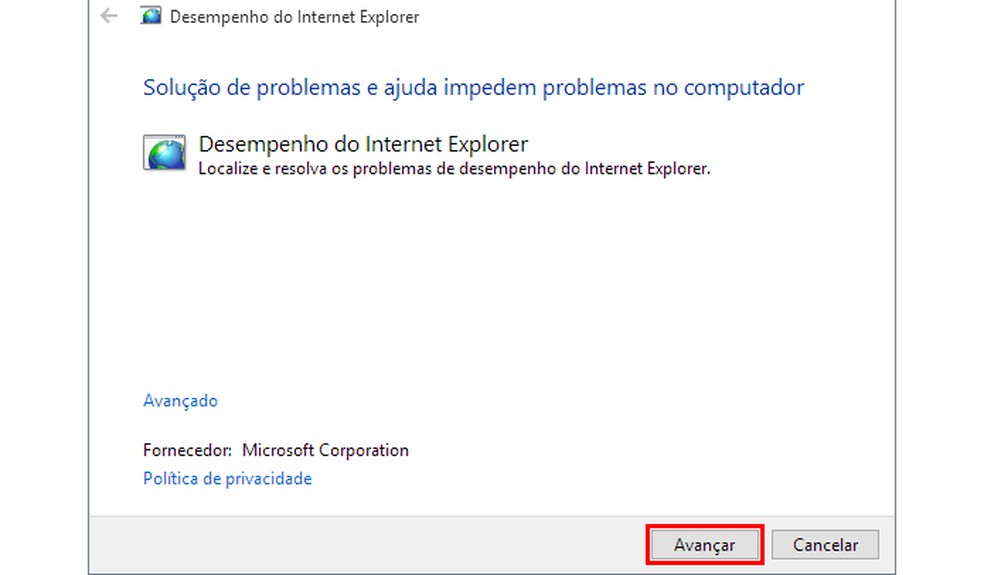Image resolution: width=984 pixels, height=575 pixels.
Task: Click the small troubleshooter icon in title bar
Action: 152,16
